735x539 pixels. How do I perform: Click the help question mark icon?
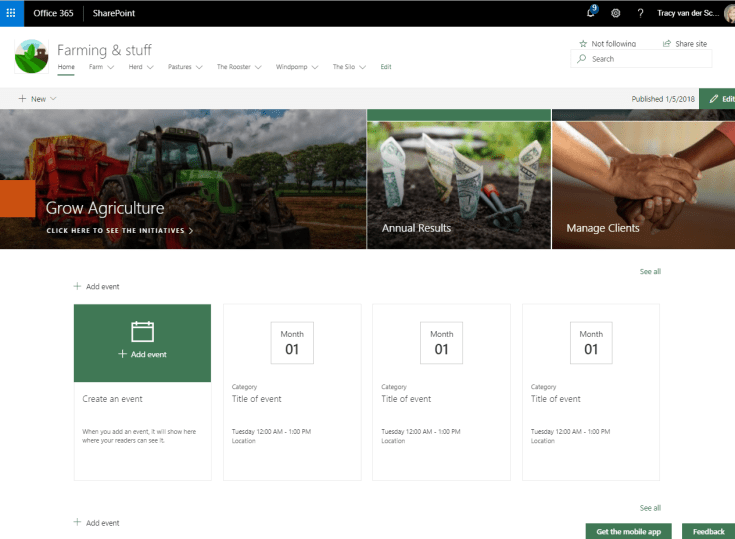pos(640,13)
